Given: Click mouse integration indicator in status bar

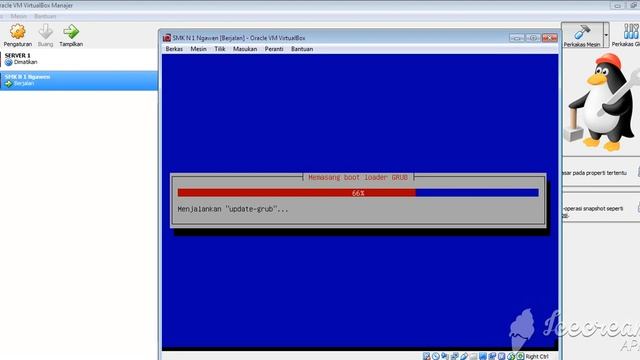Looking at the screenshot, I should pos(511,356).
